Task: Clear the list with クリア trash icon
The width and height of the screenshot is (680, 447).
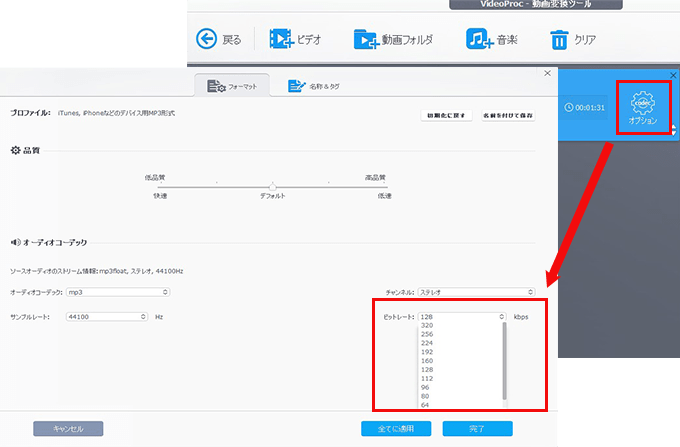Action: click(x=559, y=39)
